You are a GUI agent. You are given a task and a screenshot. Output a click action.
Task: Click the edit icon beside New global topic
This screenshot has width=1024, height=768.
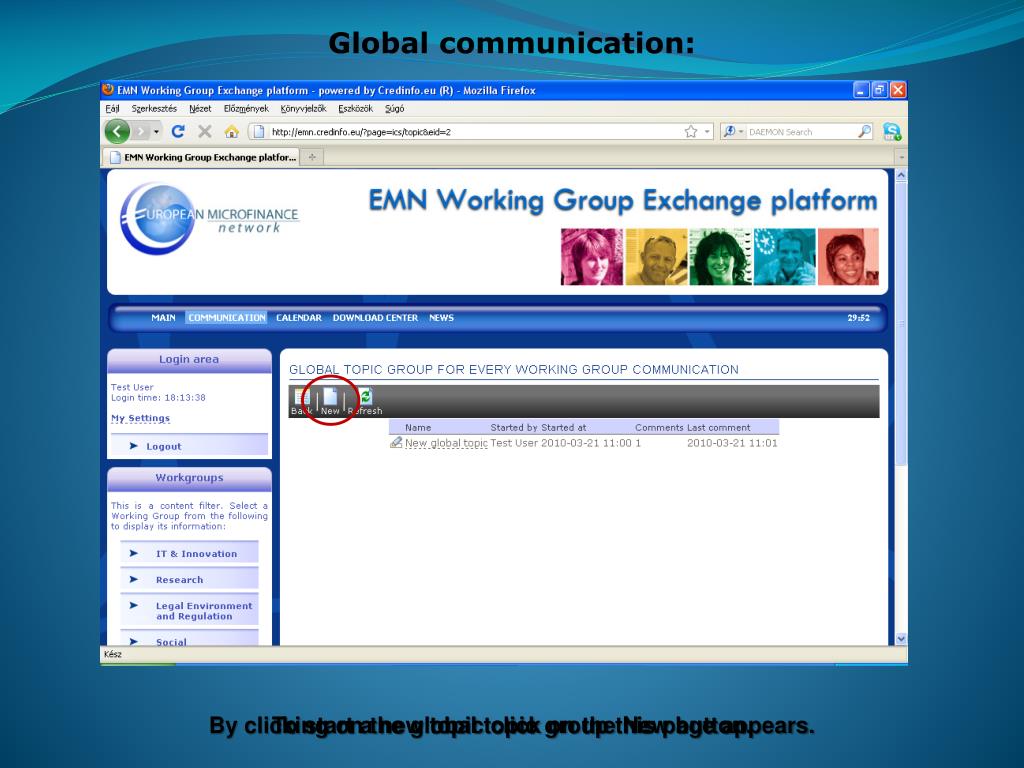tap(396, 442)
